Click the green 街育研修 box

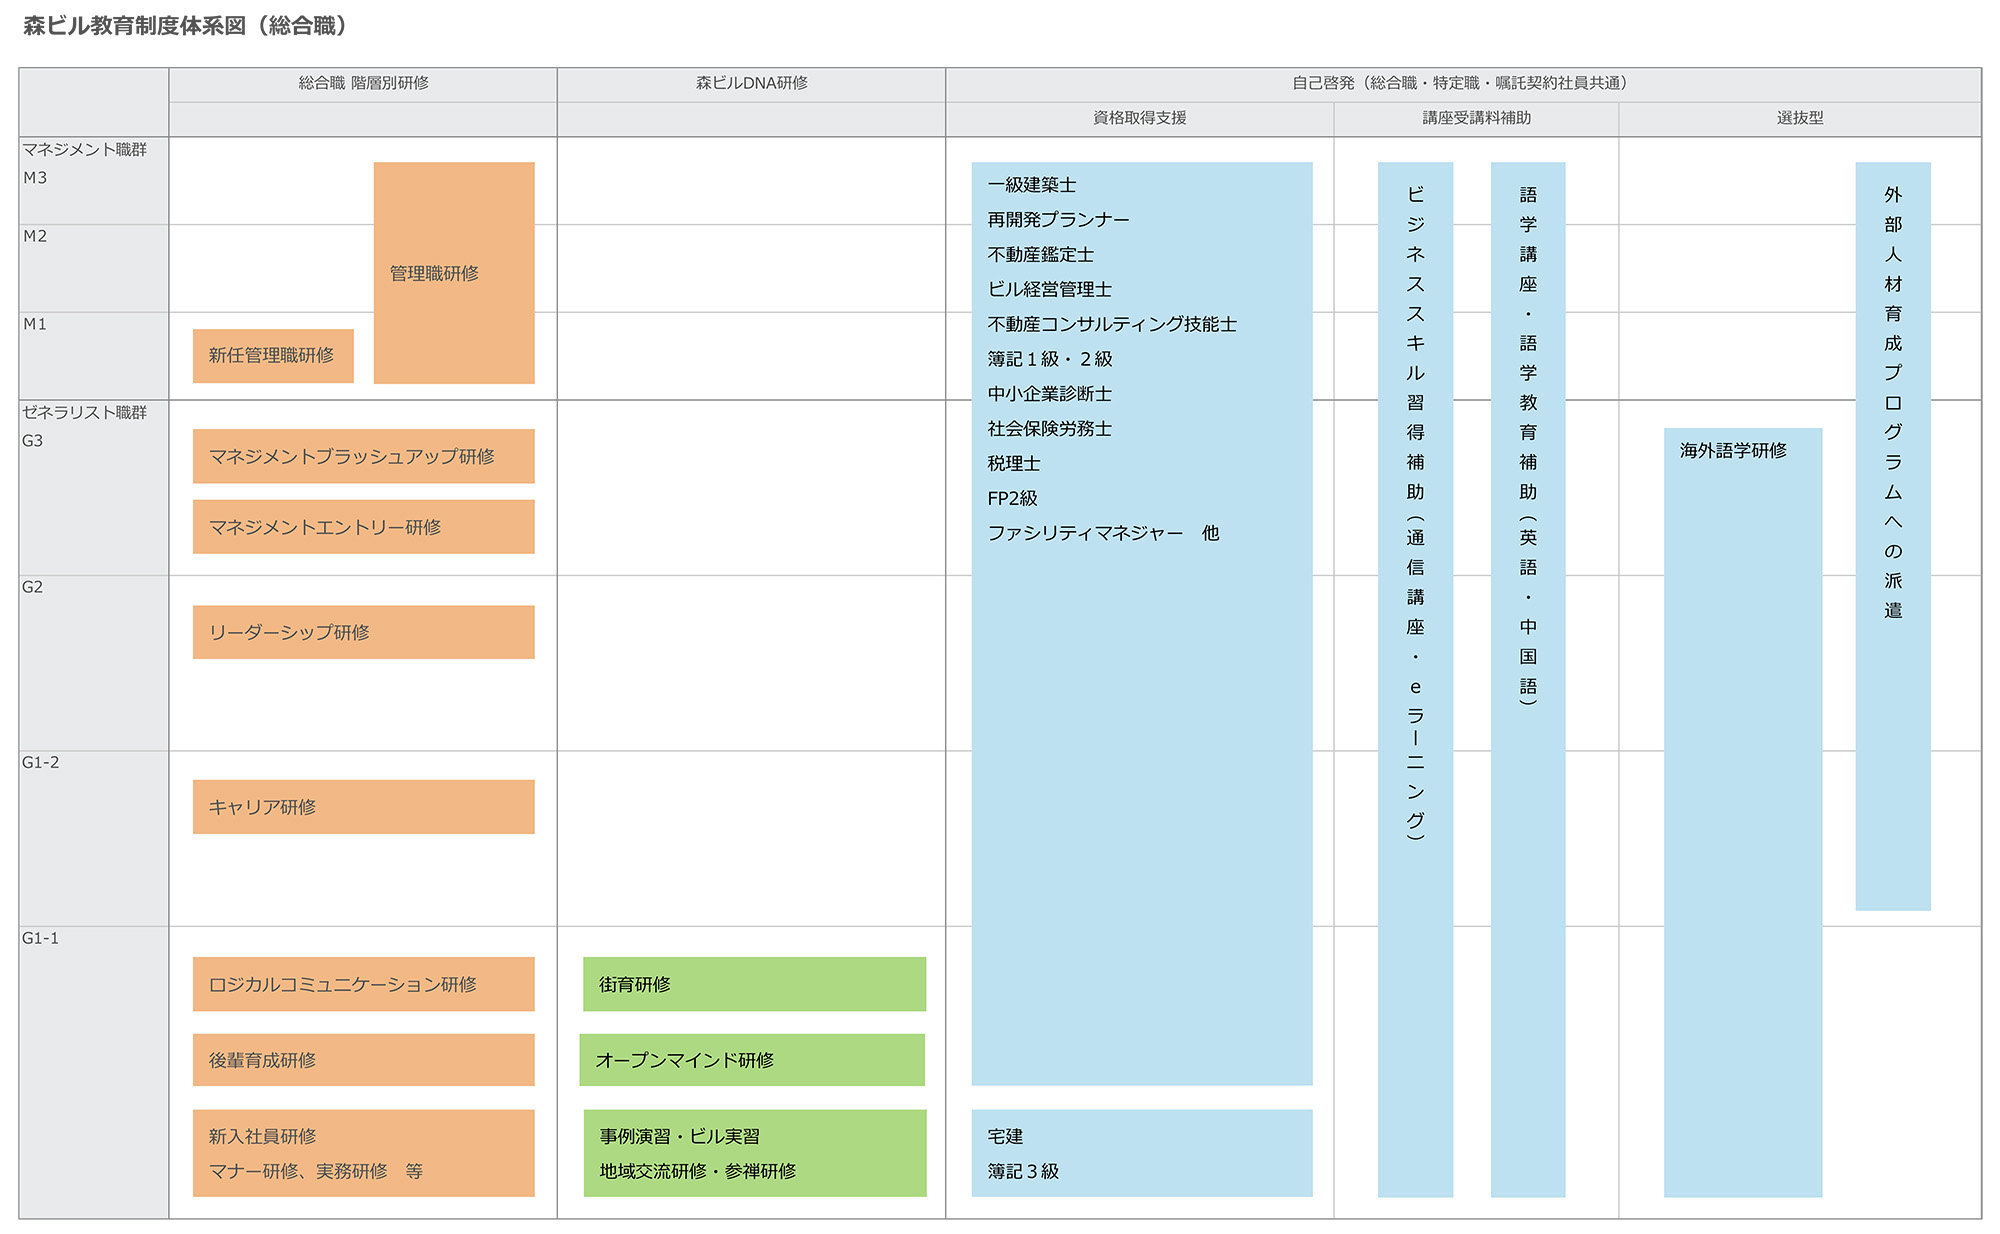(x=754, y=984)
